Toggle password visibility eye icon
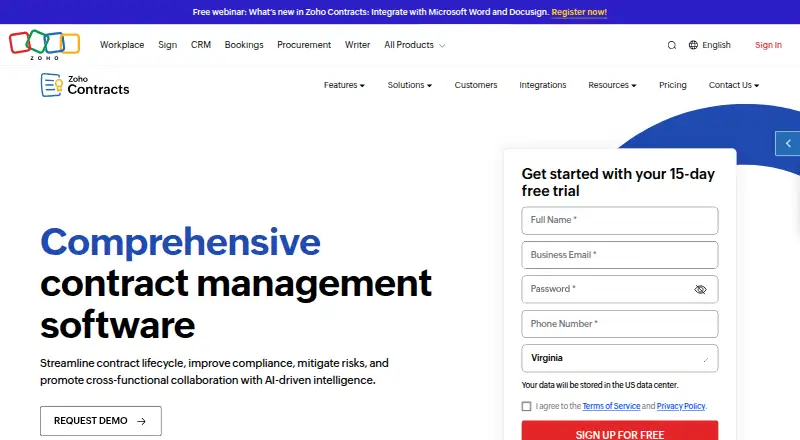 (x=700, y=289)
